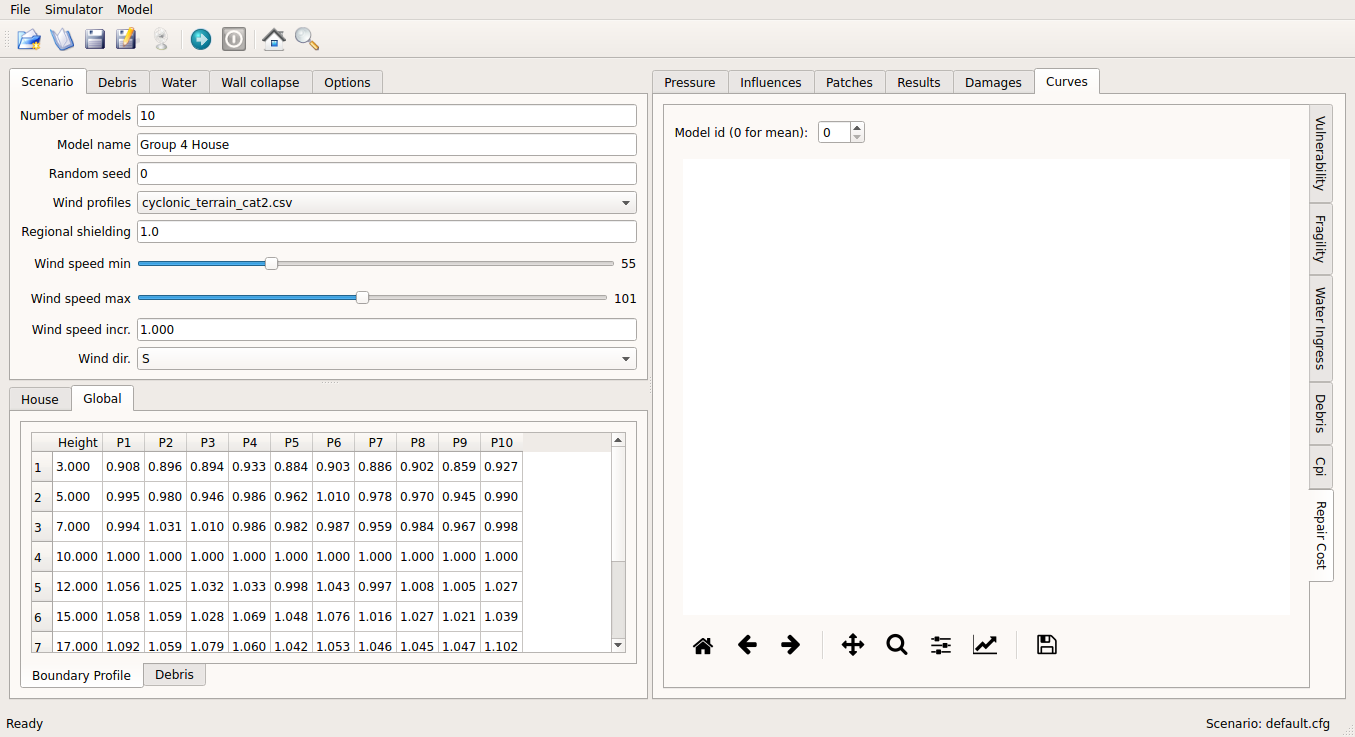This screenshot has width=1355, height=737.
Task: Switch to the Cpi side tab
Action: [1320, 467]
